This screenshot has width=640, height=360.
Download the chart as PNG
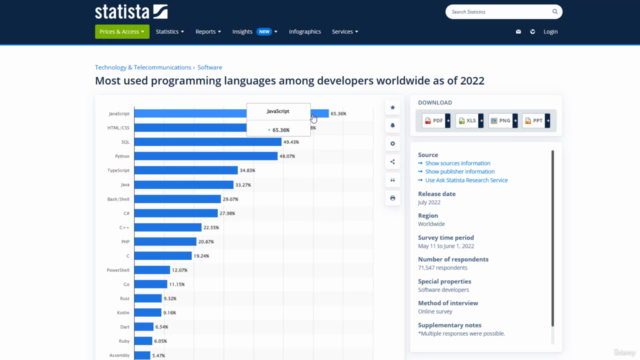[500, 121]
